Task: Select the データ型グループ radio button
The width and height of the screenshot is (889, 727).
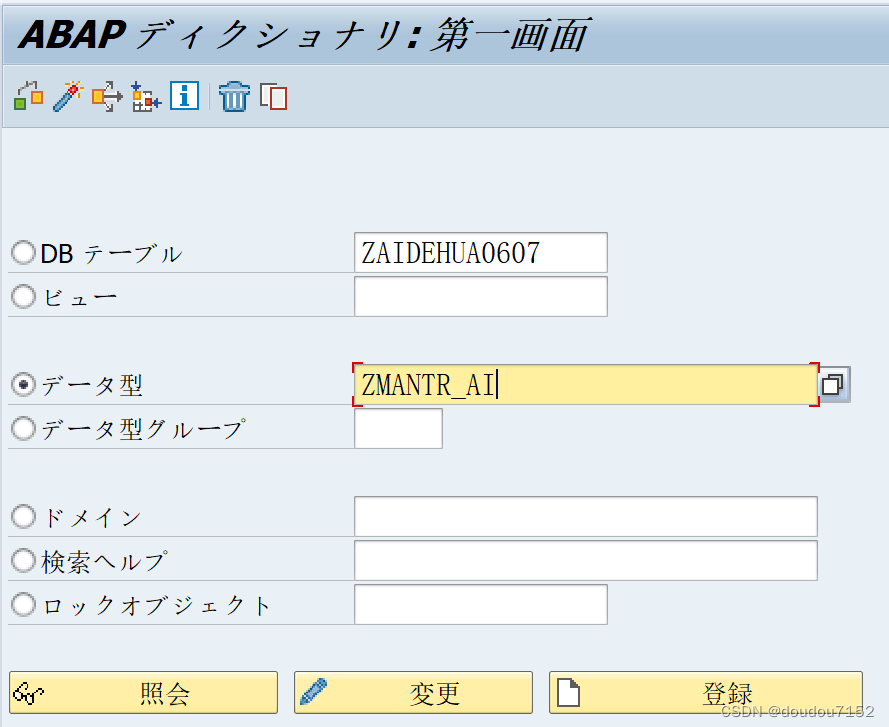Action: 22,428
